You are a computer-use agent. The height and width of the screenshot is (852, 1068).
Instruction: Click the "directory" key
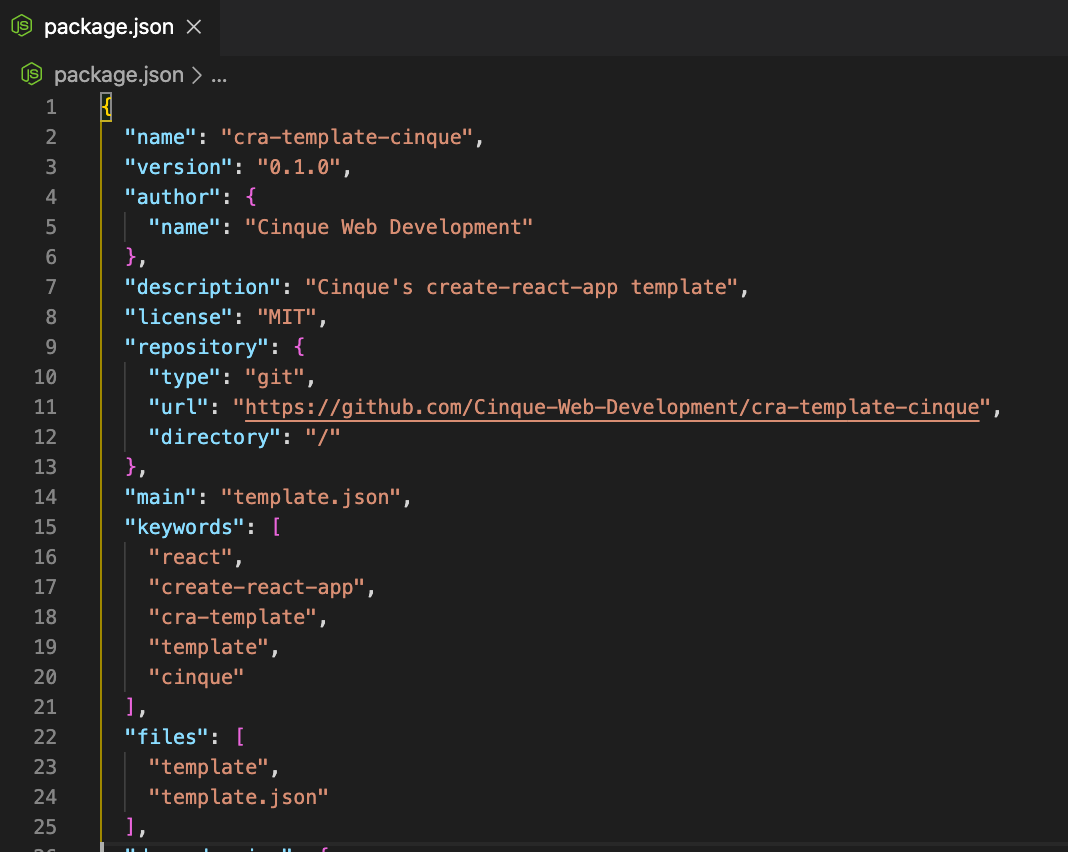pyautogui.click(x=215, y=437)
